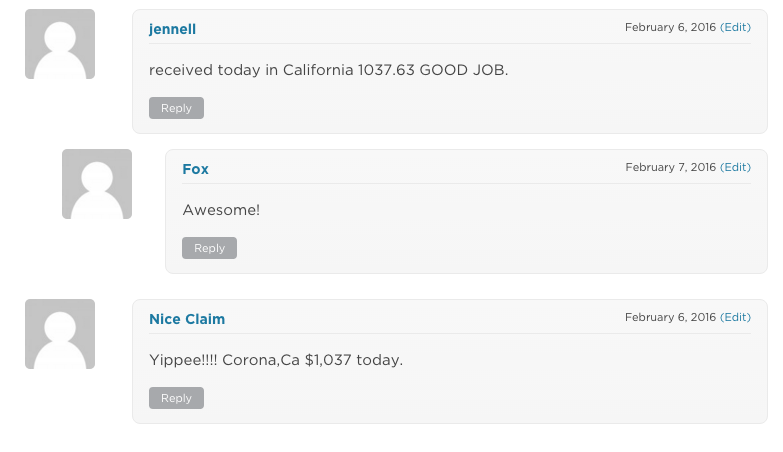This screenshot has width=783, height=452.
Task: Reply to Nice Claim's comment
Action: (176, 398)
